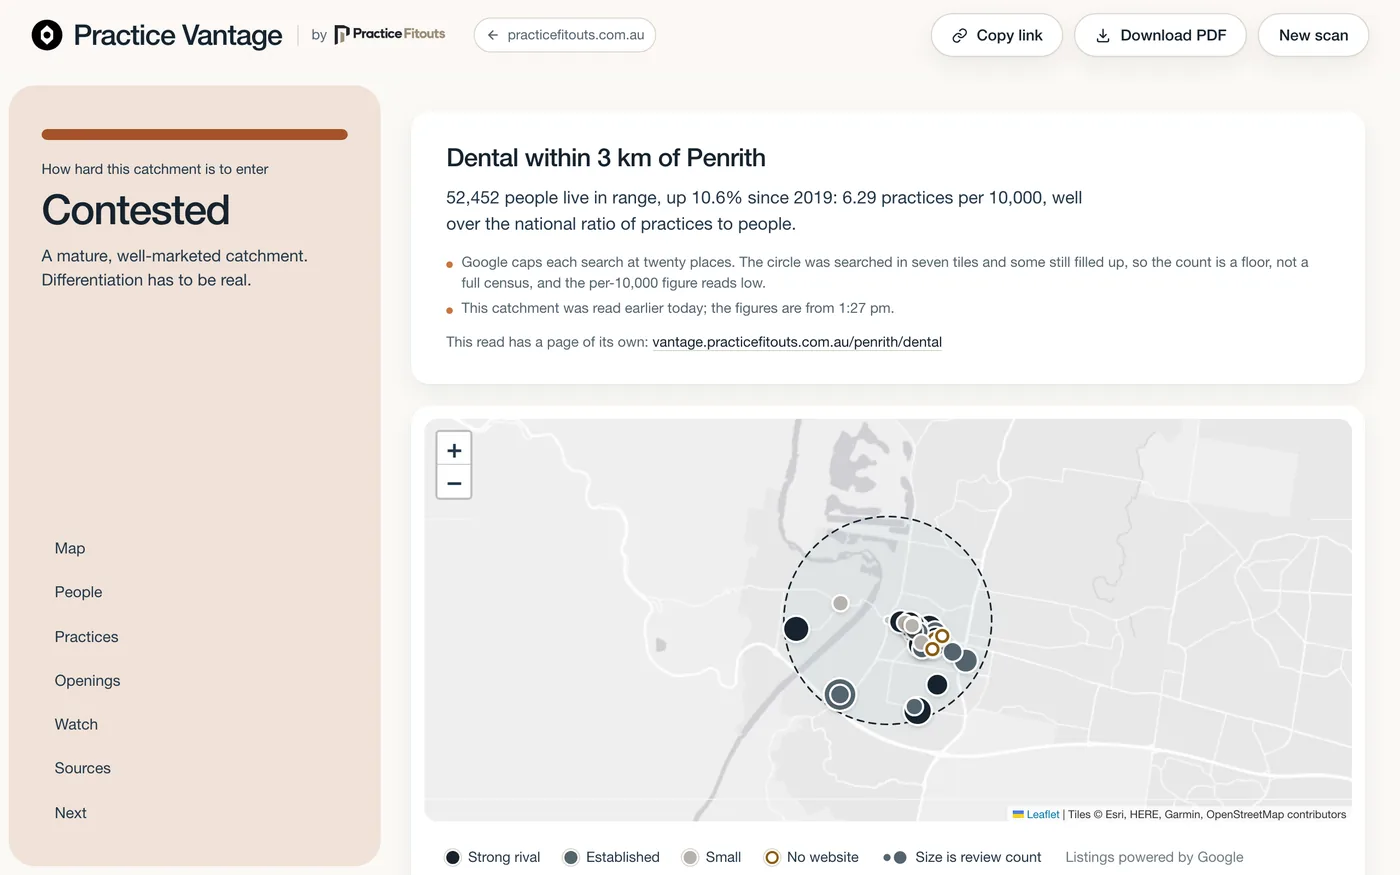Navigate to the Openings section
The image size is (1400, 875).
click(x=87, y=681)
